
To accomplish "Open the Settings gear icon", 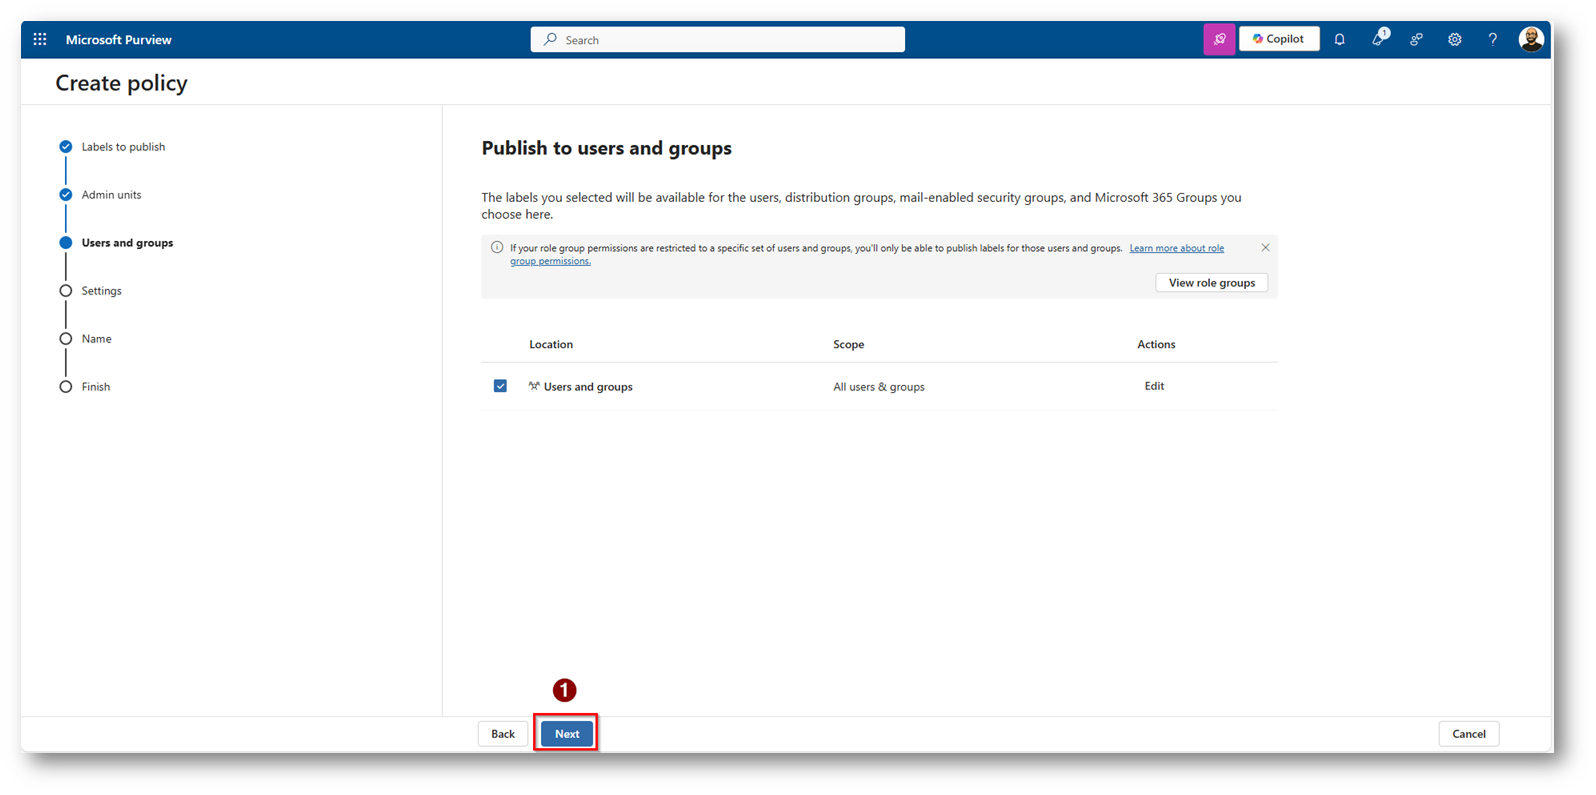I will (x=1454, y=40).
